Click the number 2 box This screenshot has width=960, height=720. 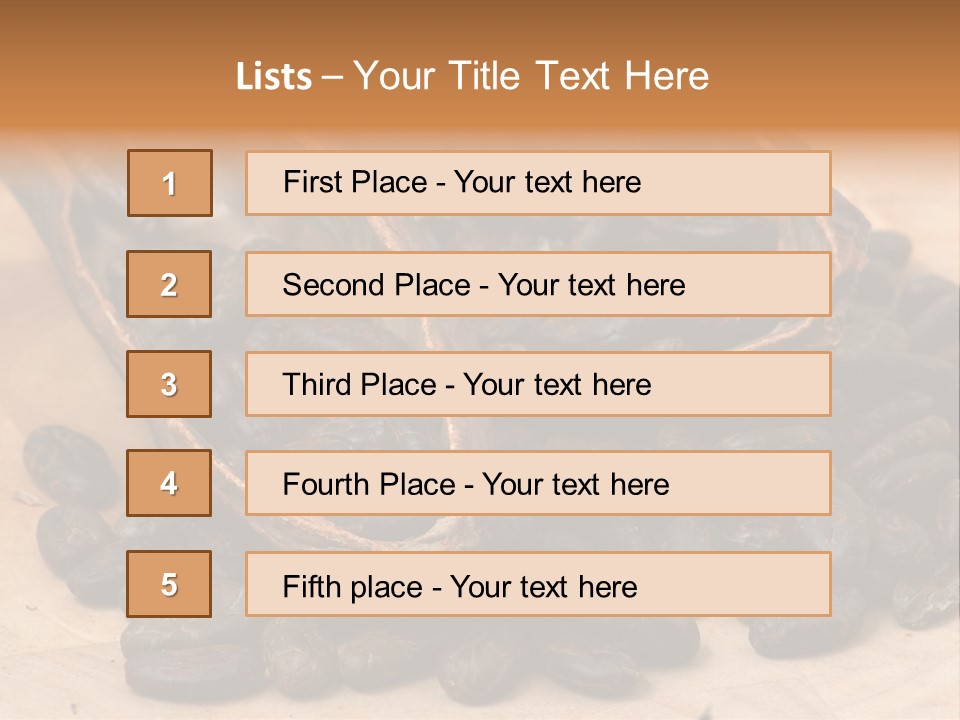coord(169,284)
